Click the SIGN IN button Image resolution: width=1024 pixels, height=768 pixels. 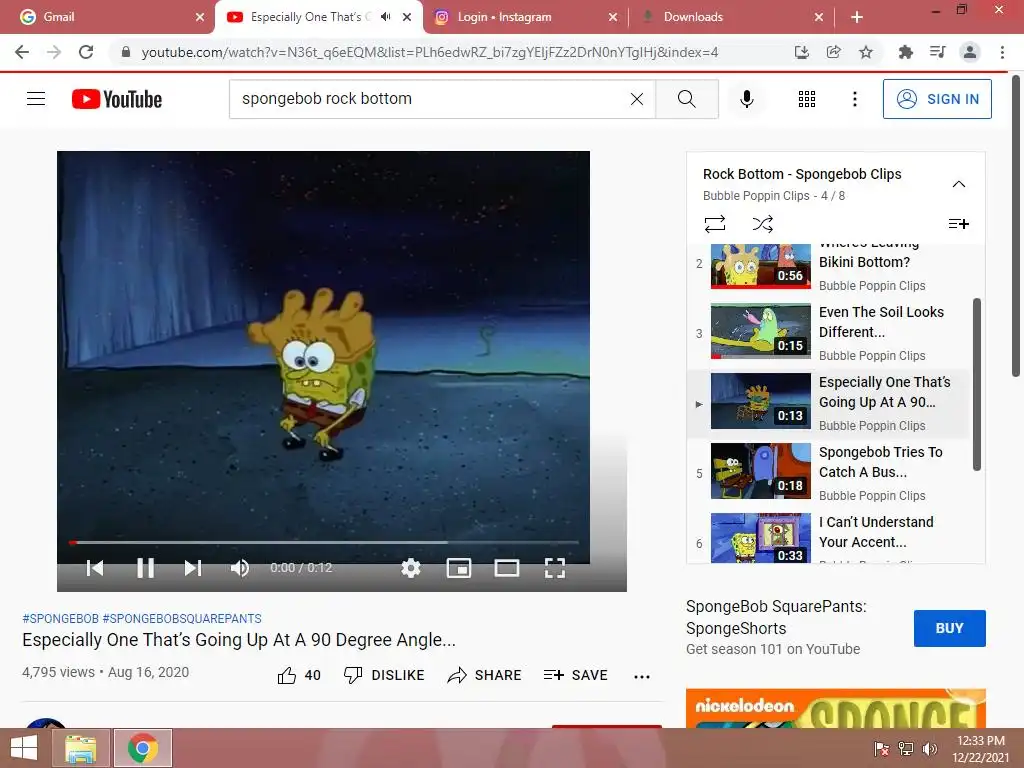936,99
